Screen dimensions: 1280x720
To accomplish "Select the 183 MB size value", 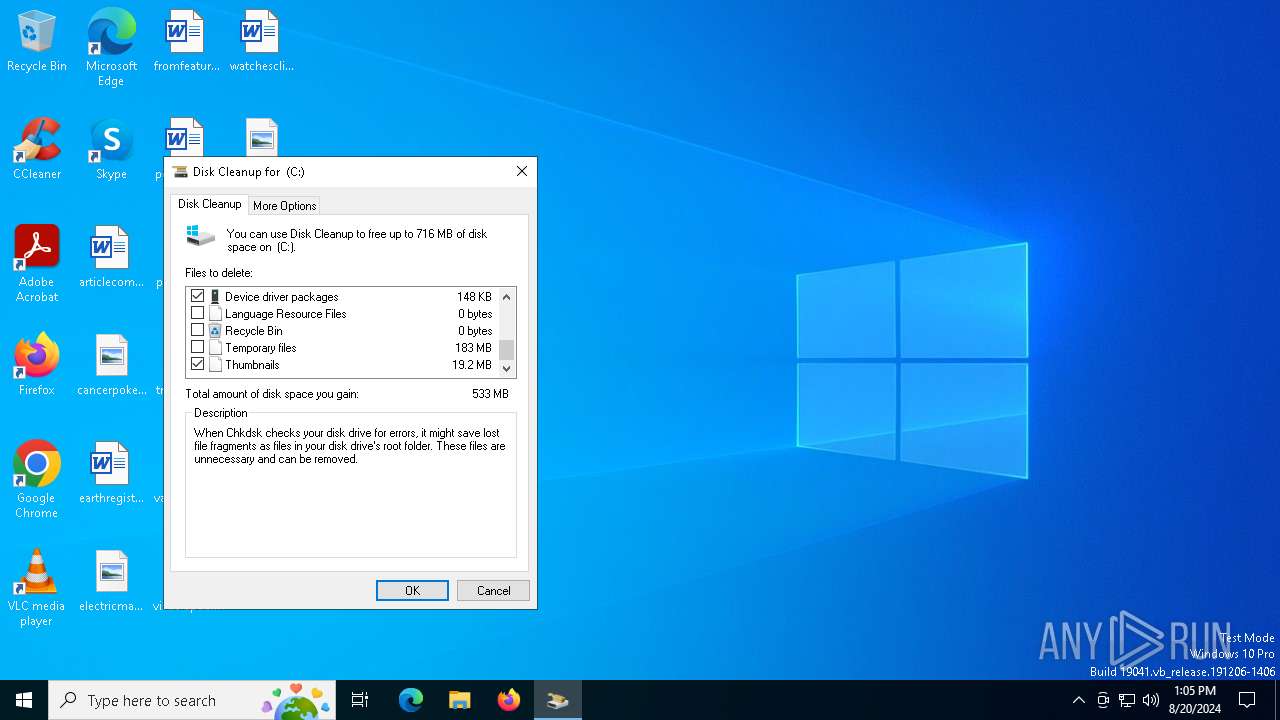I will point(473,348).
